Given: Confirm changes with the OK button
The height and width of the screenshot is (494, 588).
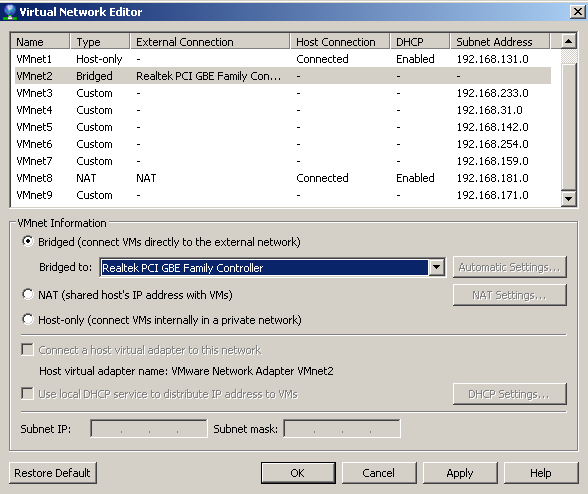Looking at the screenshot, I should 298,473.
